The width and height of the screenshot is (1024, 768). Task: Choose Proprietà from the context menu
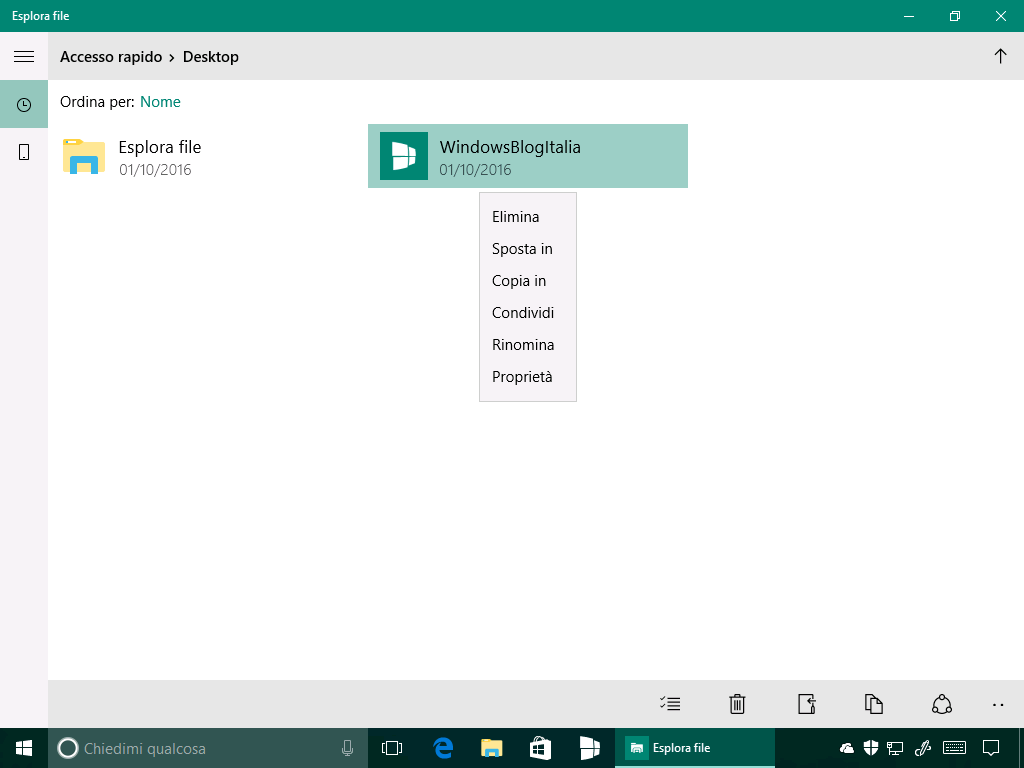coord(528,377)
